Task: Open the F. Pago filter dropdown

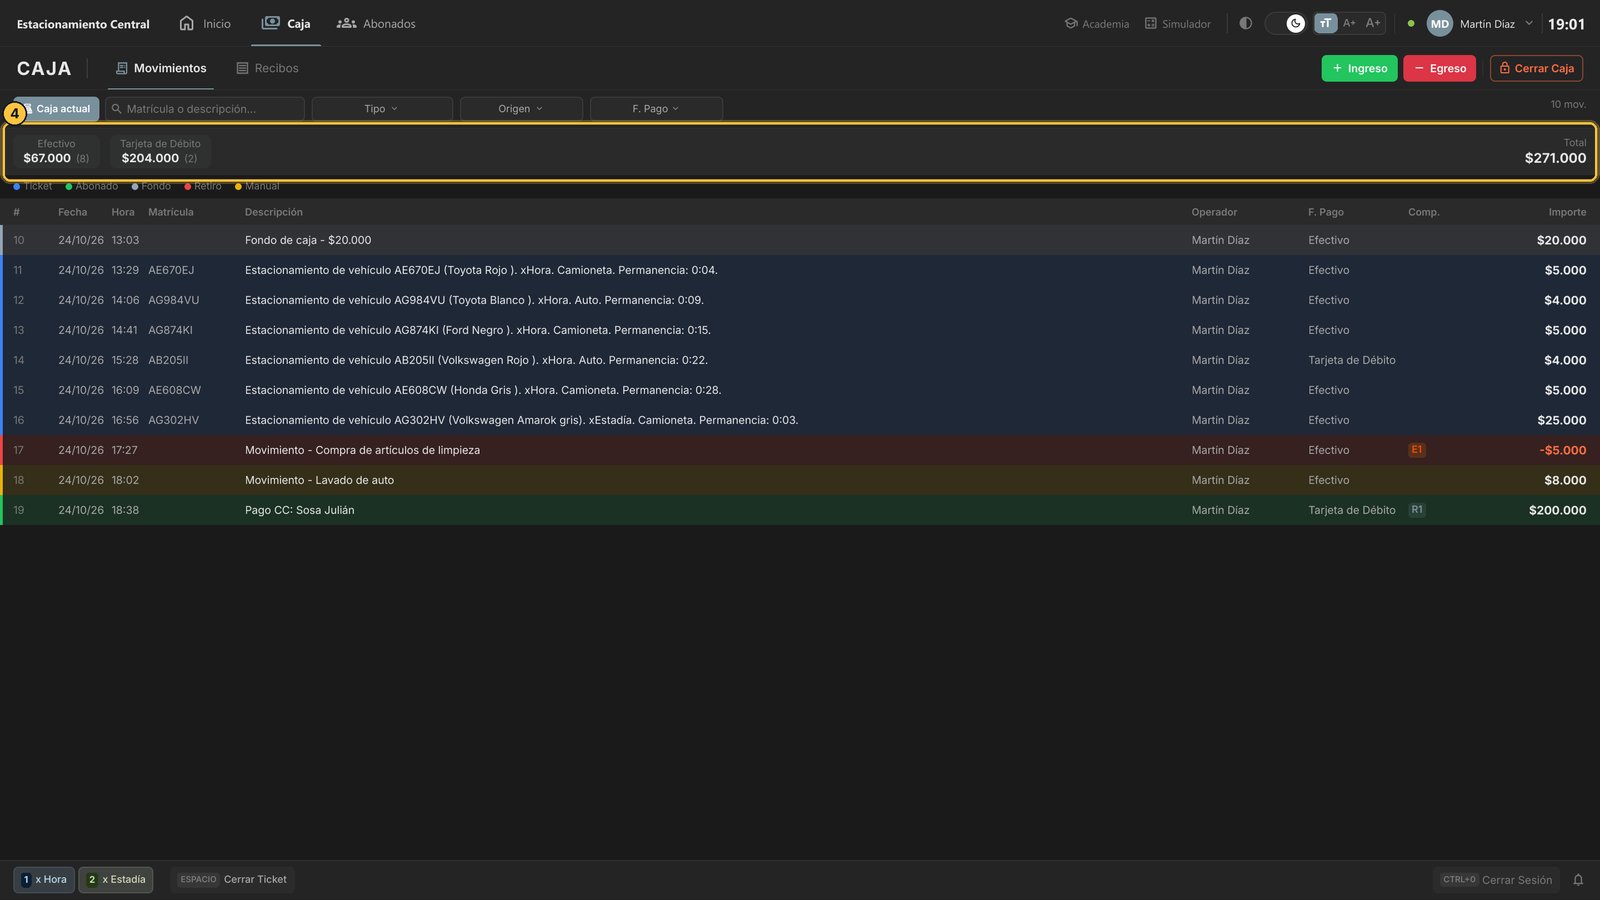Action: (656, 109)
